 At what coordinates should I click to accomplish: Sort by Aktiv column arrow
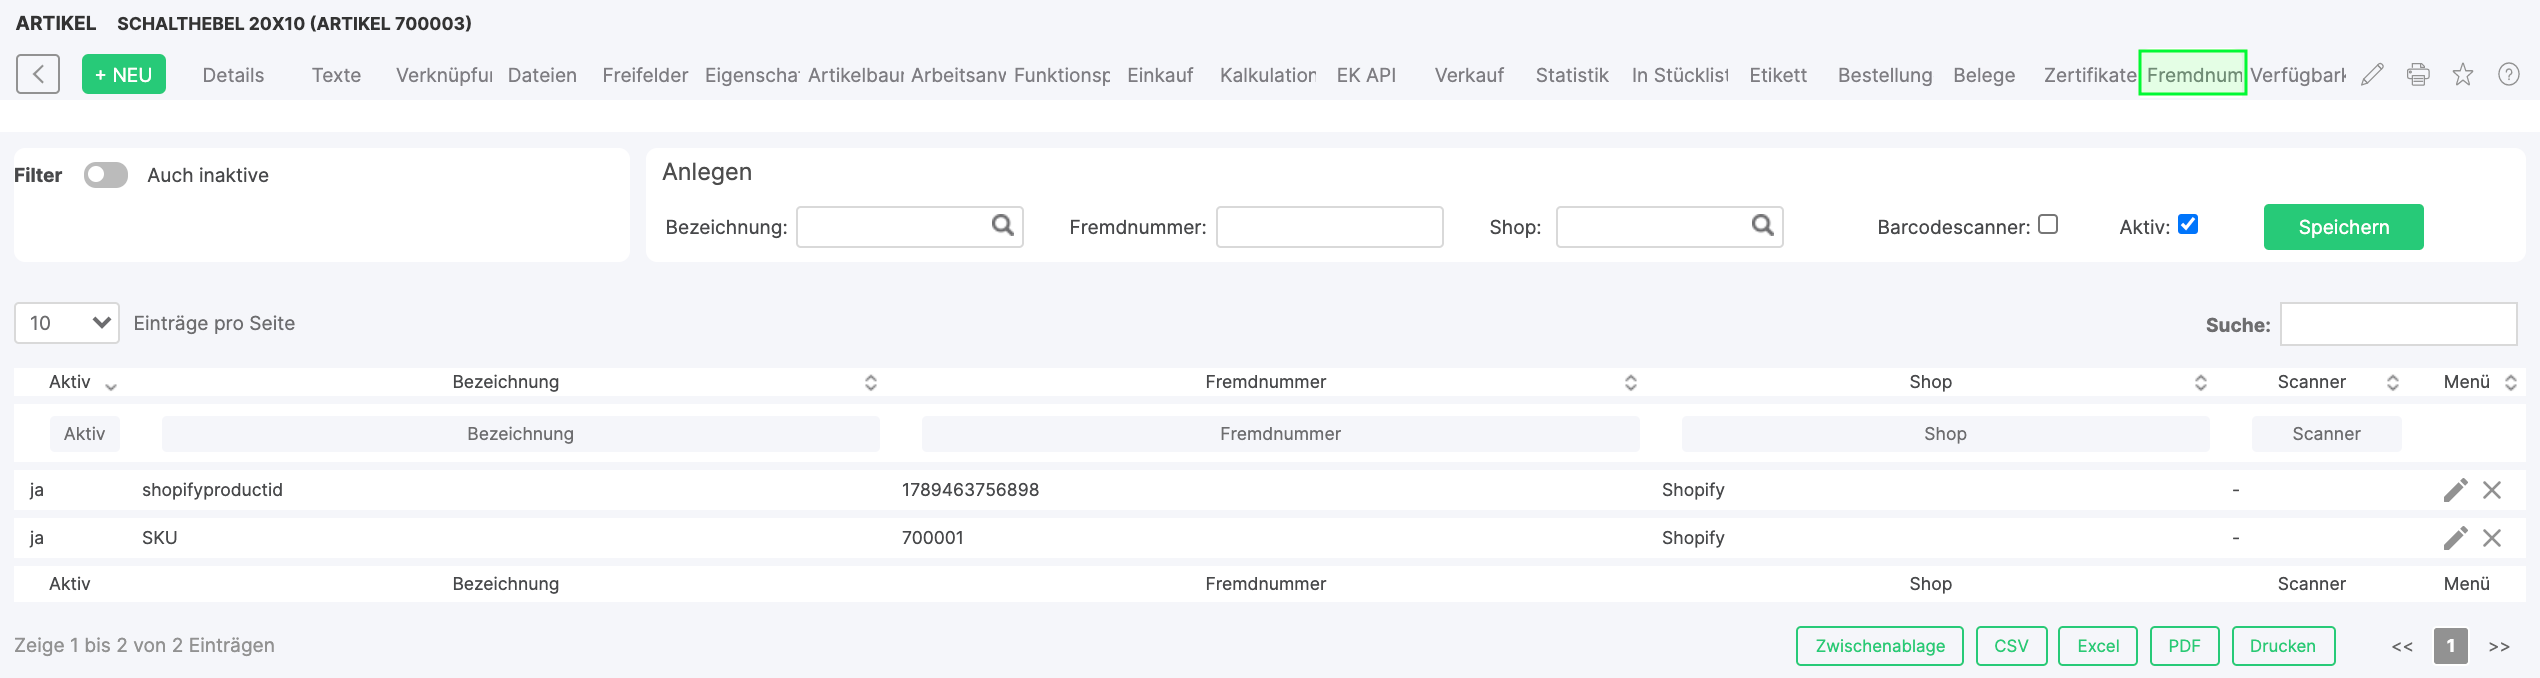point(111,386)
